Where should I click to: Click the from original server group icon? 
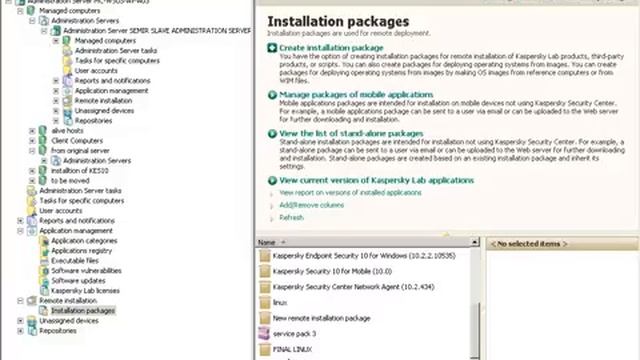[x=43, y=151]
